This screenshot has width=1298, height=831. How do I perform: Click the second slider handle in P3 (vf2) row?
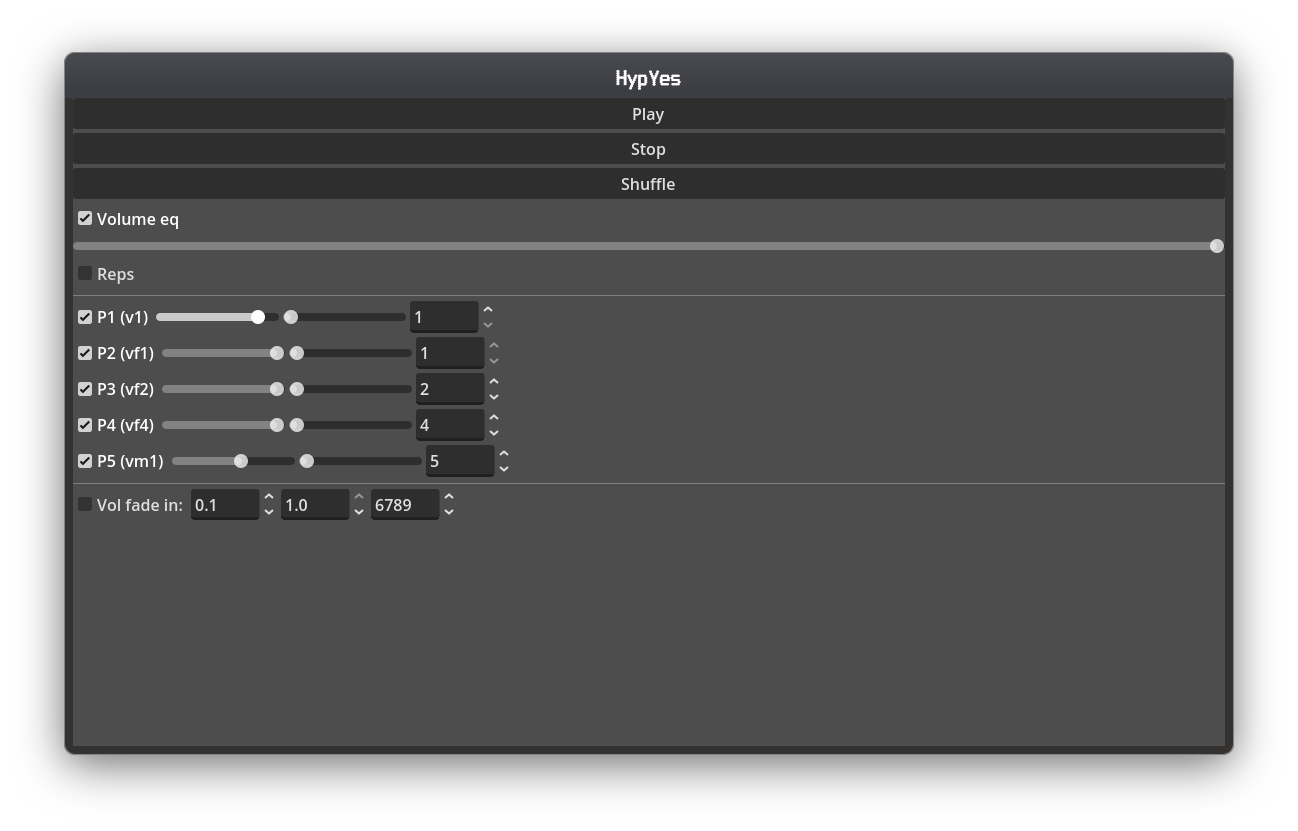point(297,389)
